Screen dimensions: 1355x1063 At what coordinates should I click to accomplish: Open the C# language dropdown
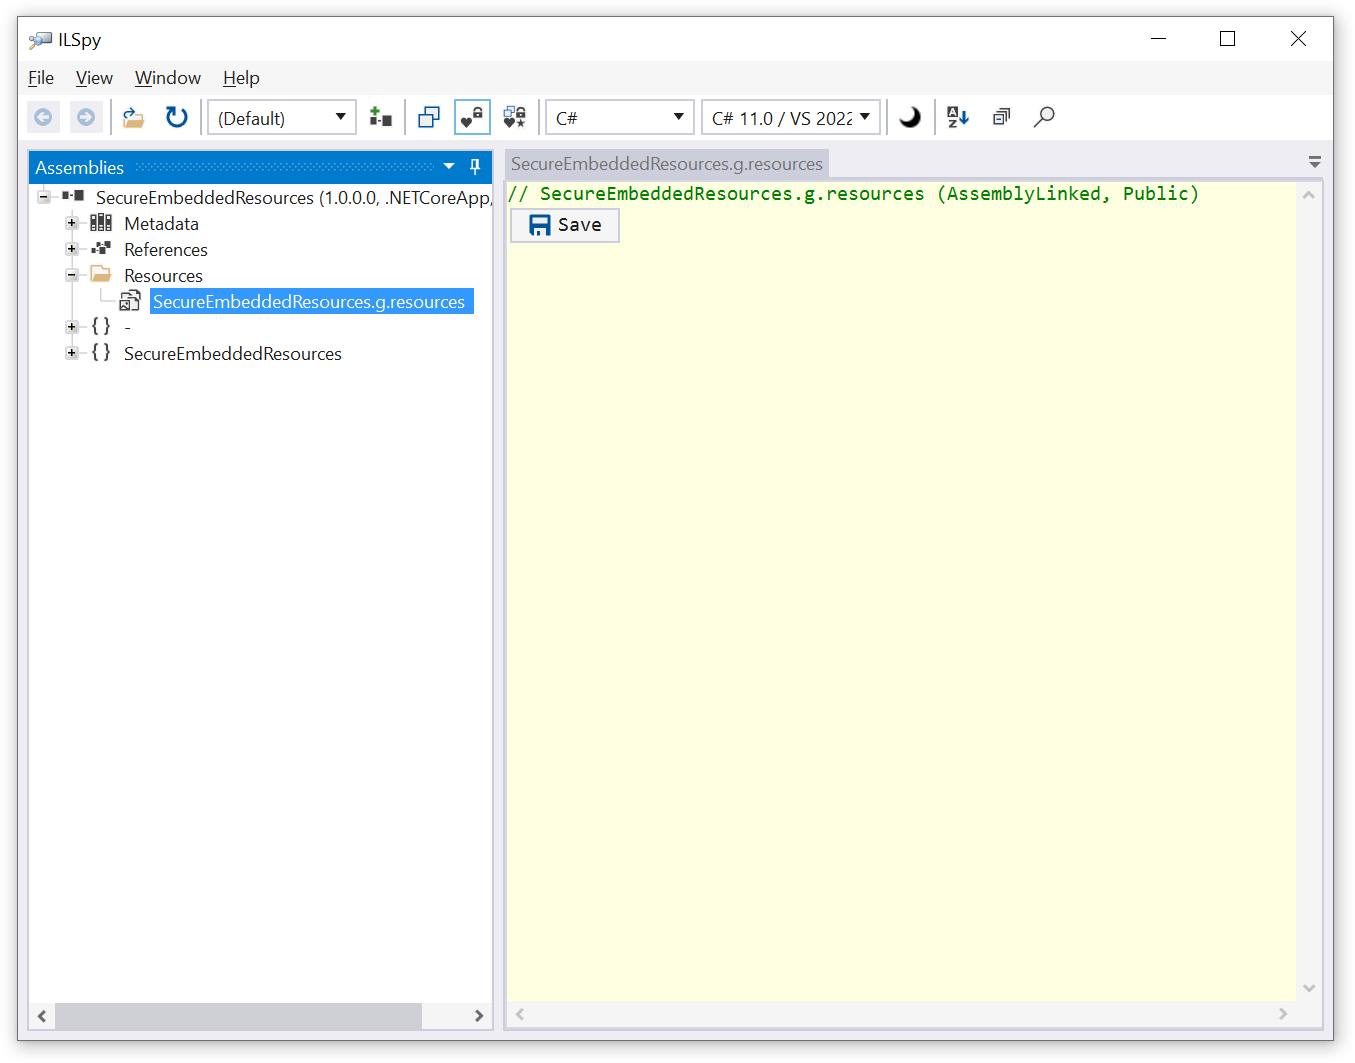(619, 118)
